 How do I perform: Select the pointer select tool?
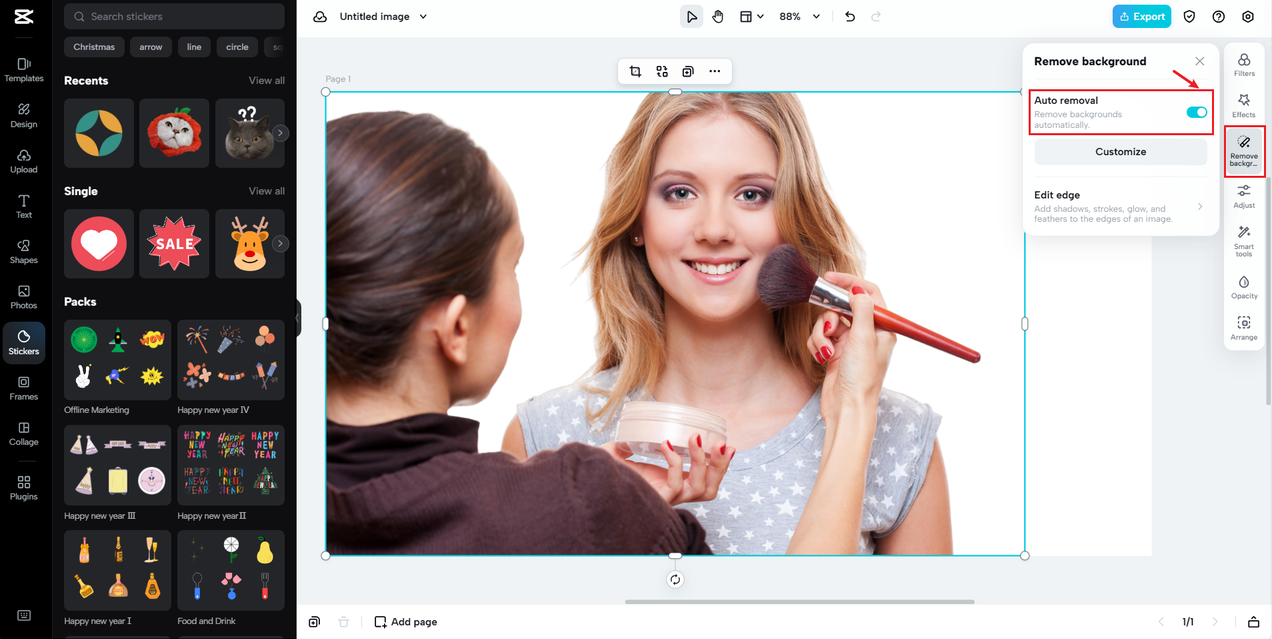tap(691, 17)
